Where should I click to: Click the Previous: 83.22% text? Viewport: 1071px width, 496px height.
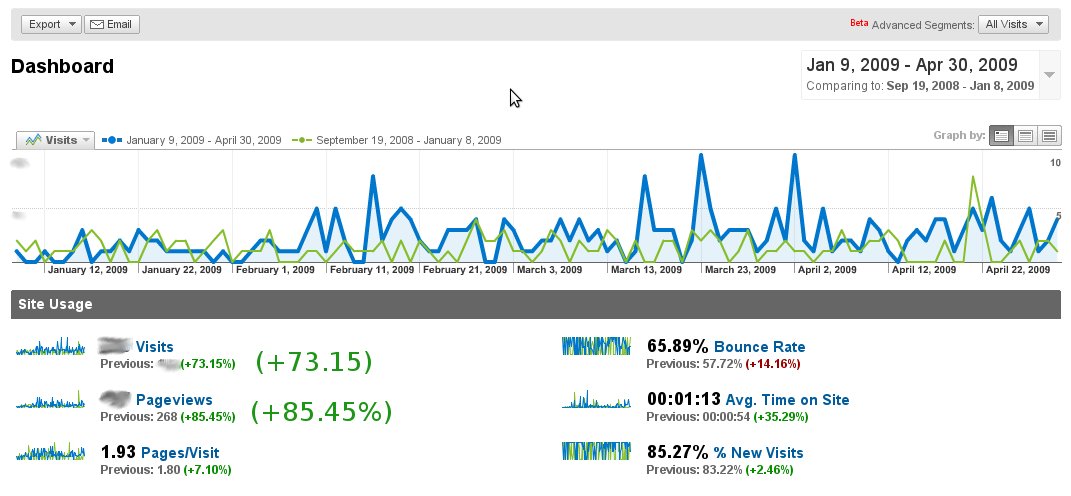[694, 470]
